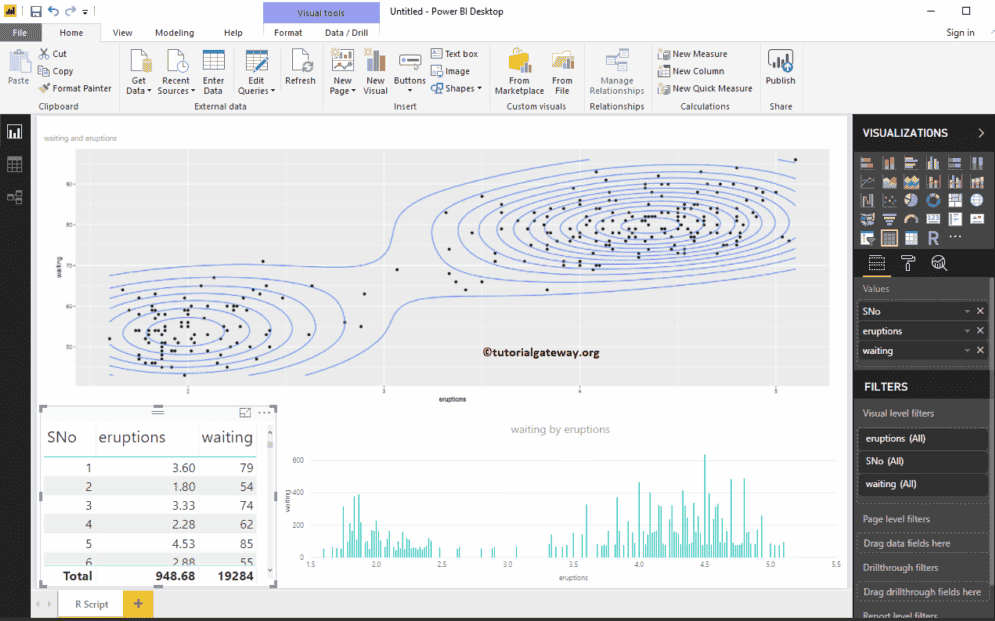Open the Data / Drill tab
Image resolution: width=995 pixels, height=621 pixels.
(x=346, y=33)
